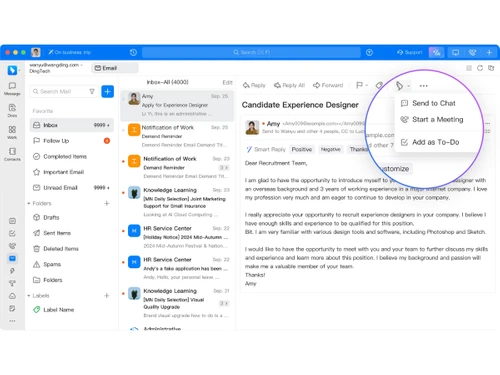
Task: Open Knowledge Learning email from Sep. 23
Action: pyautogui.click(x=177, y=202)
